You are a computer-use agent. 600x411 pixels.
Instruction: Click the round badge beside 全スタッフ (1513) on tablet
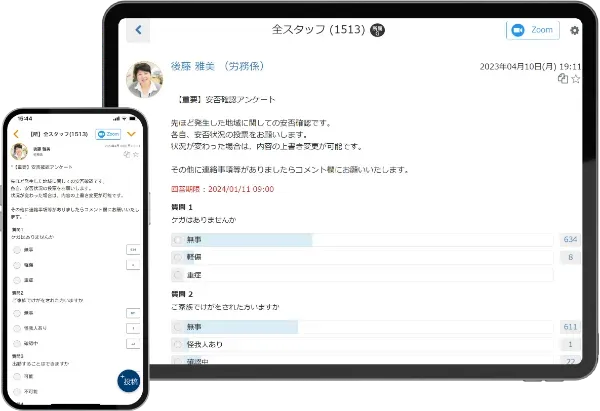[x=377, y=30]
